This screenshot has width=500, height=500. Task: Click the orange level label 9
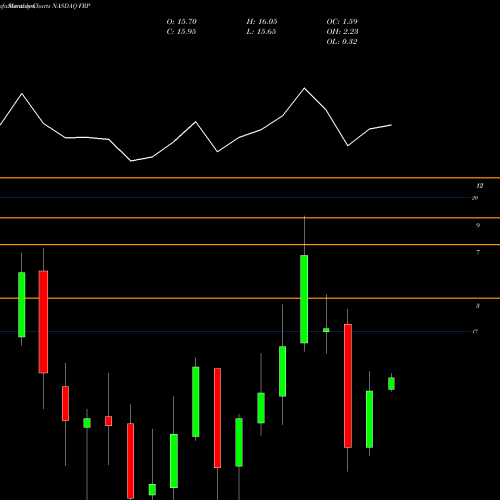(478, 226)
